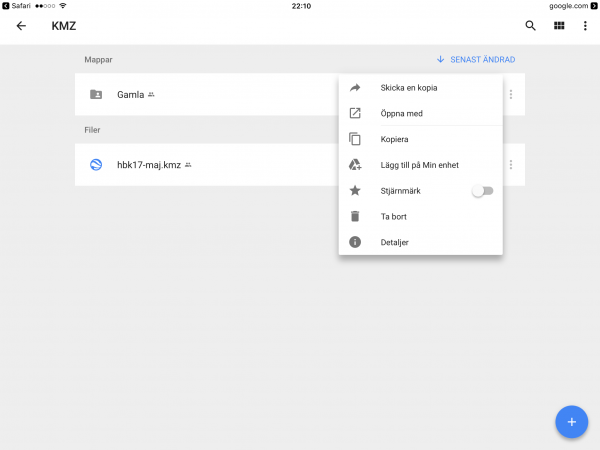Open more options for hbk17-maj.kmz
The image size is (600, 450).
(511, 164)
